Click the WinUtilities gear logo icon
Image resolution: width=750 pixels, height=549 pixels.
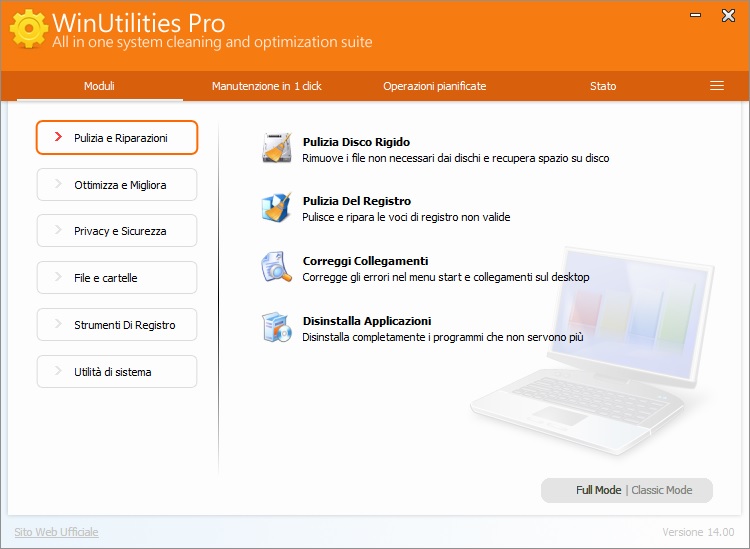click(x=29, y=29)
